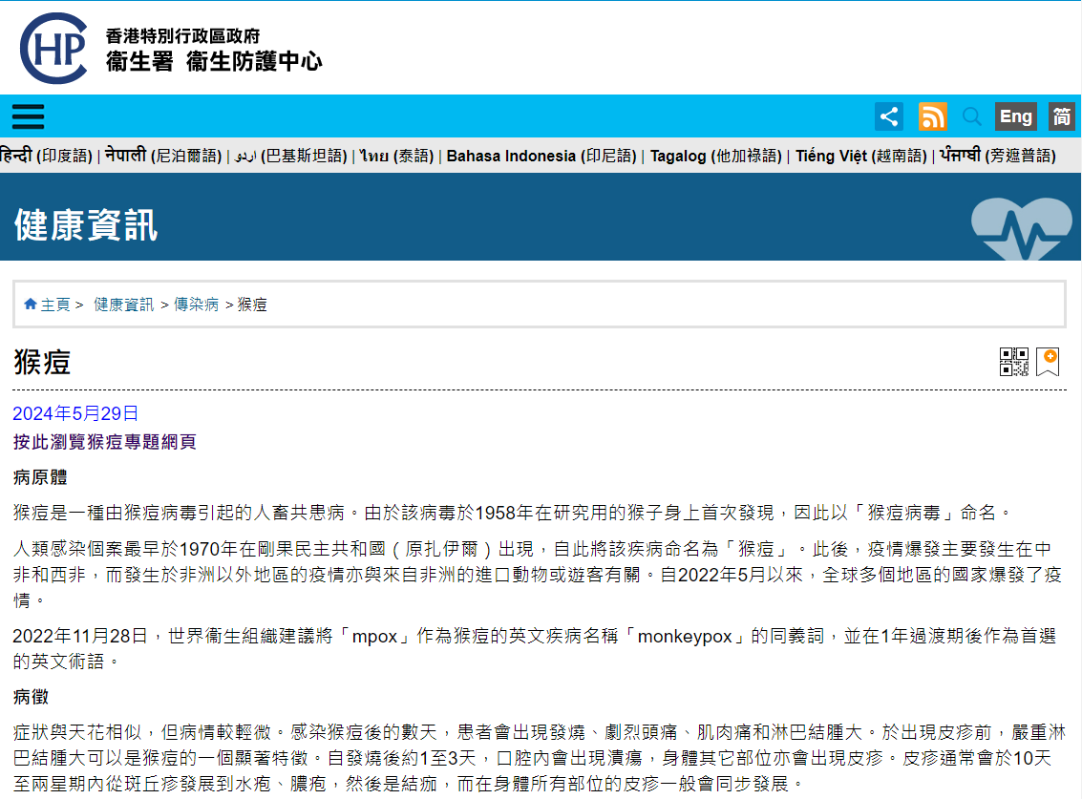1082x799 pixels.
Task: Select Tagalog (他加祿語) language
Action: click(715, 156)
